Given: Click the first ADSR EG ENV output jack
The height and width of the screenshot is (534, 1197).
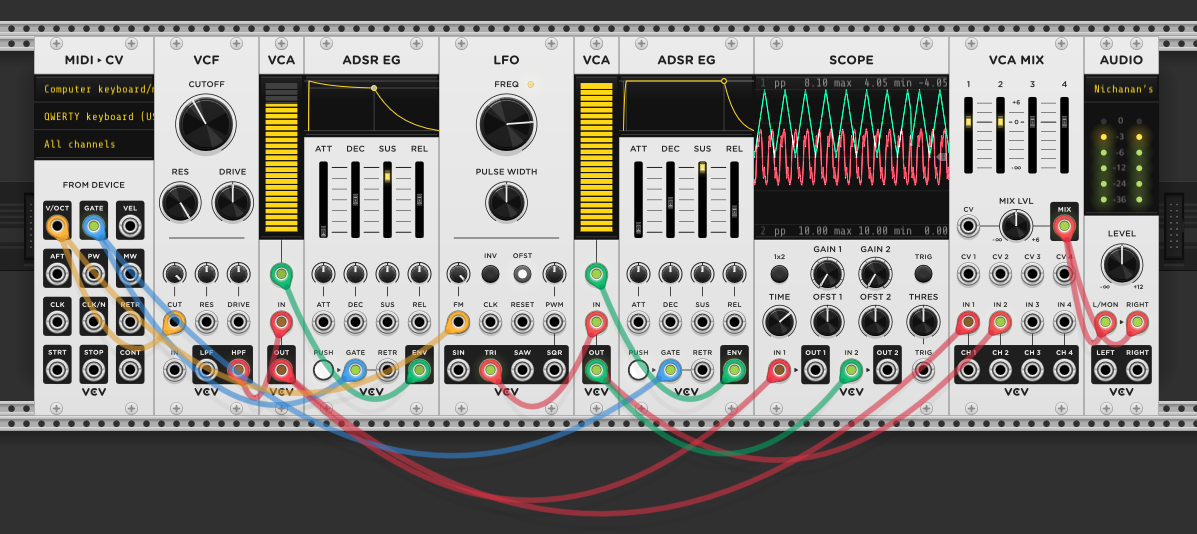Looking at the screenshot, I should click(419, 371).
